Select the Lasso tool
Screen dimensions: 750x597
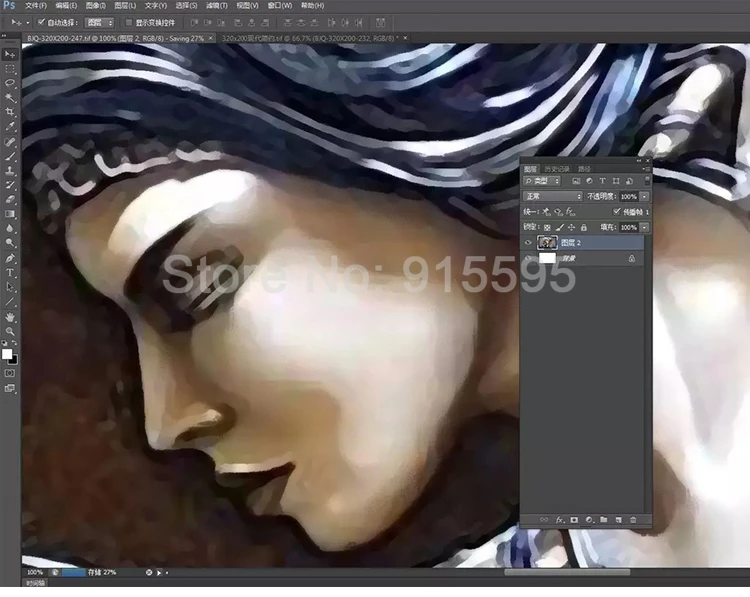10,83
